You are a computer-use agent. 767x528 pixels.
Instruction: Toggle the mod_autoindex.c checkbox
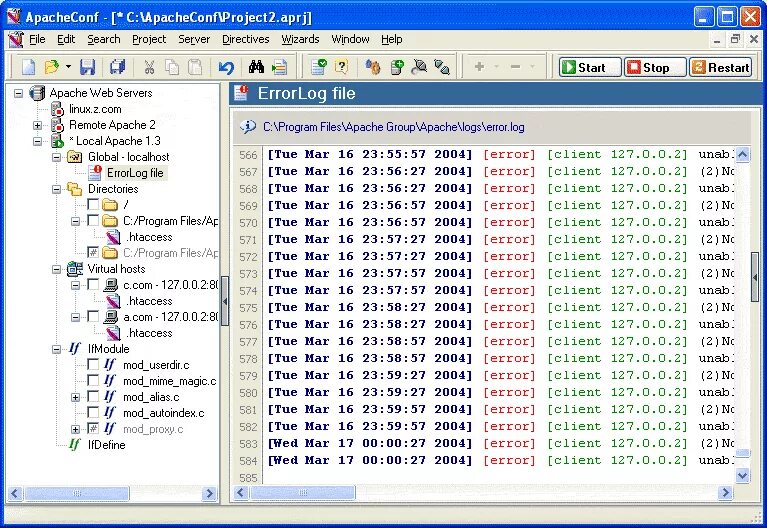pyautogui.click(x=93, y=413)
